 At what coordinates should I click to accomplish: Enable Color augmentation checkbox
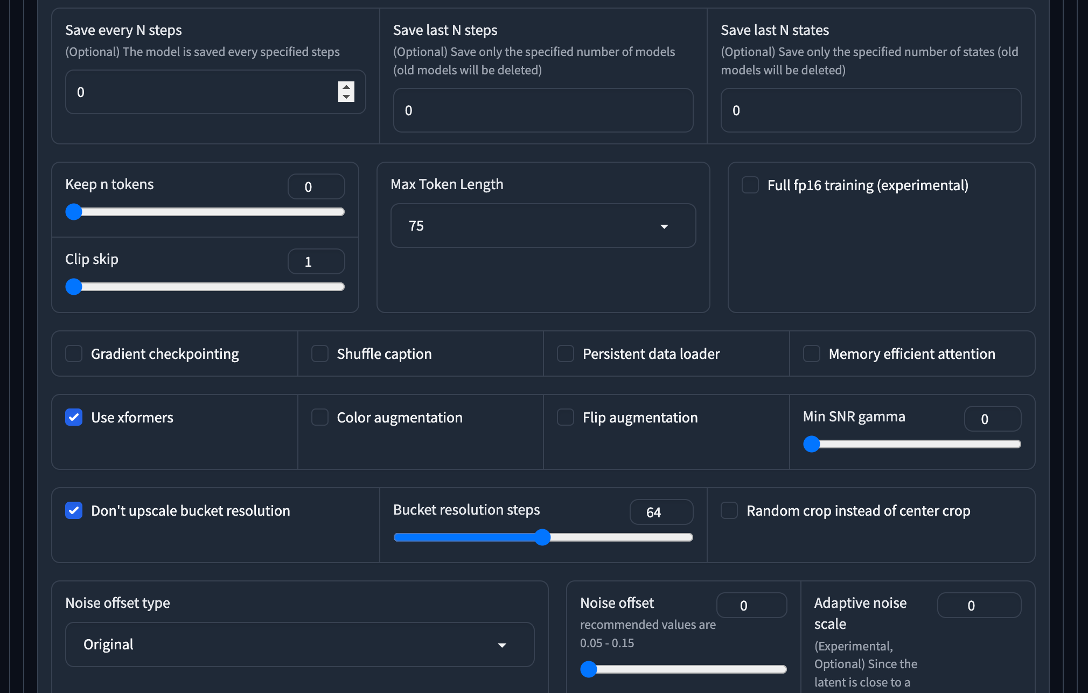coord(320,418)
